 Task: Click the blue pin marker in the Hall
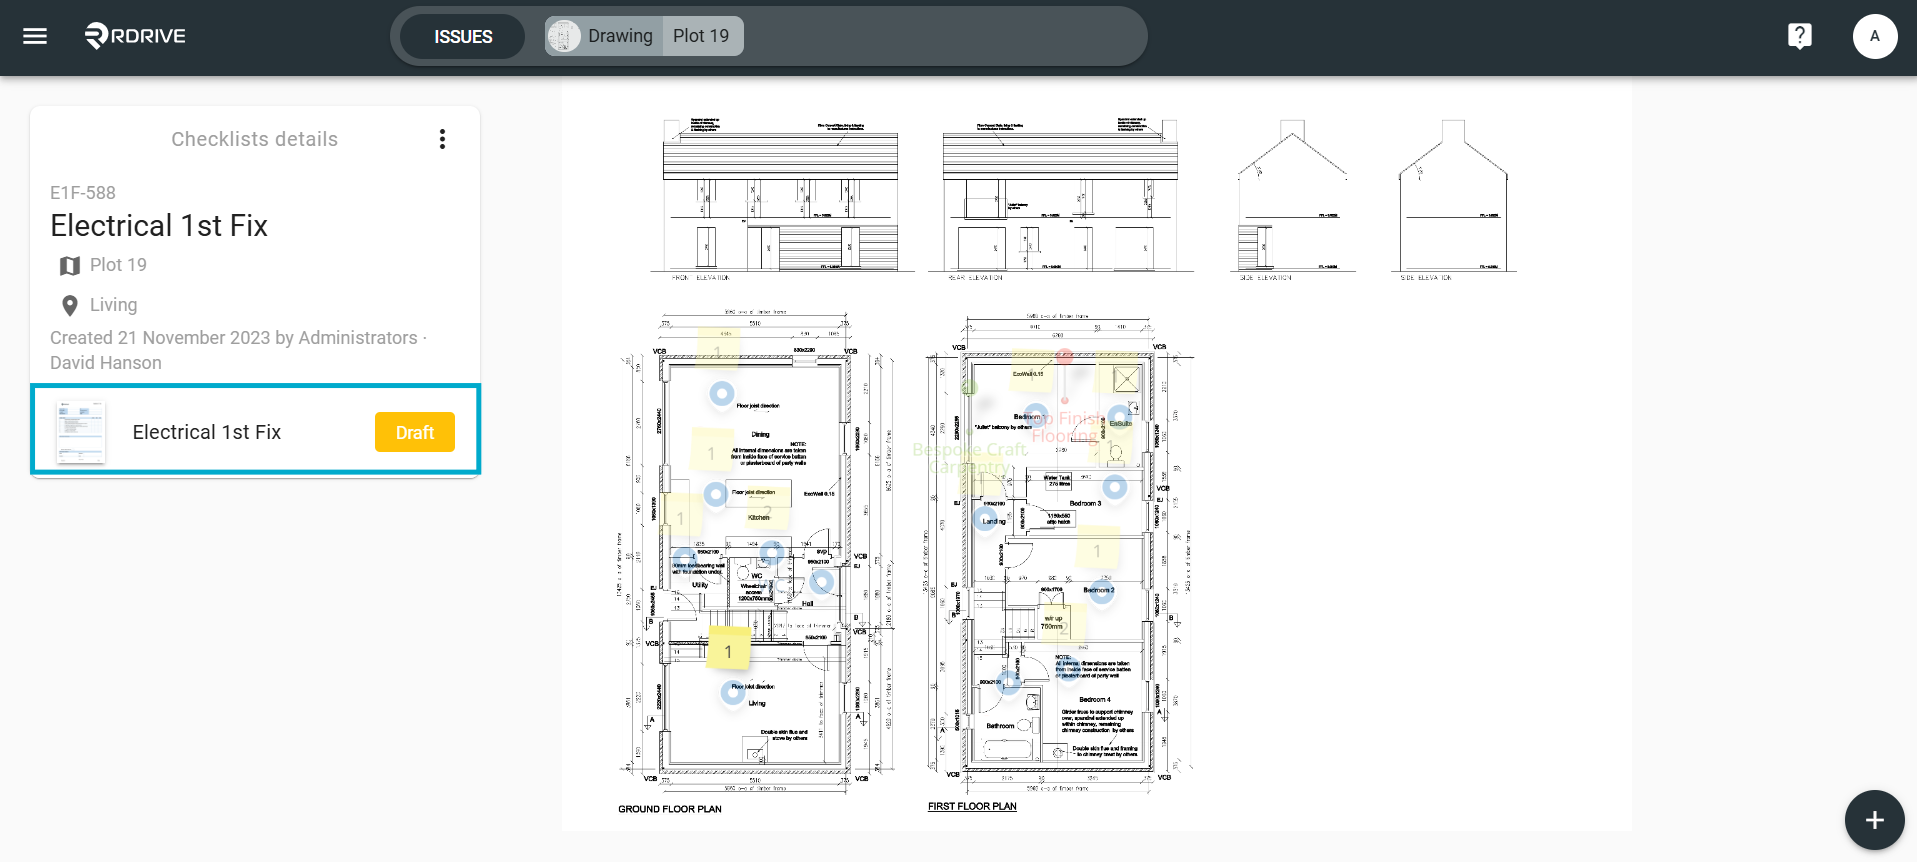pyautogui.click(x=821, y=581)
